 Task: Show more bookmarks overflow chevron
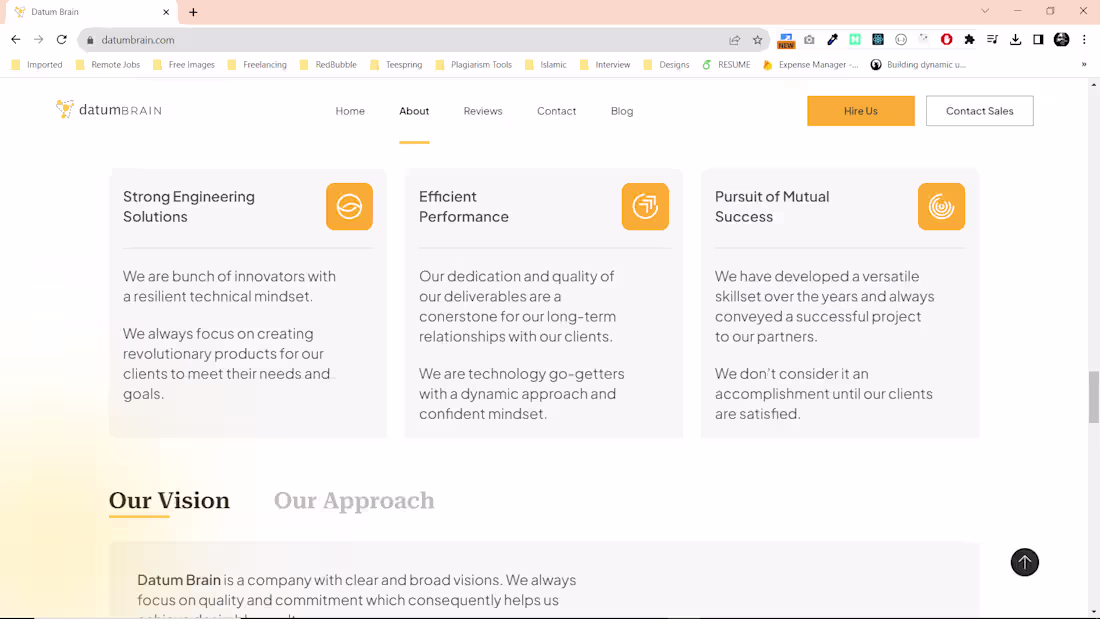click(x=1084, y=65)
